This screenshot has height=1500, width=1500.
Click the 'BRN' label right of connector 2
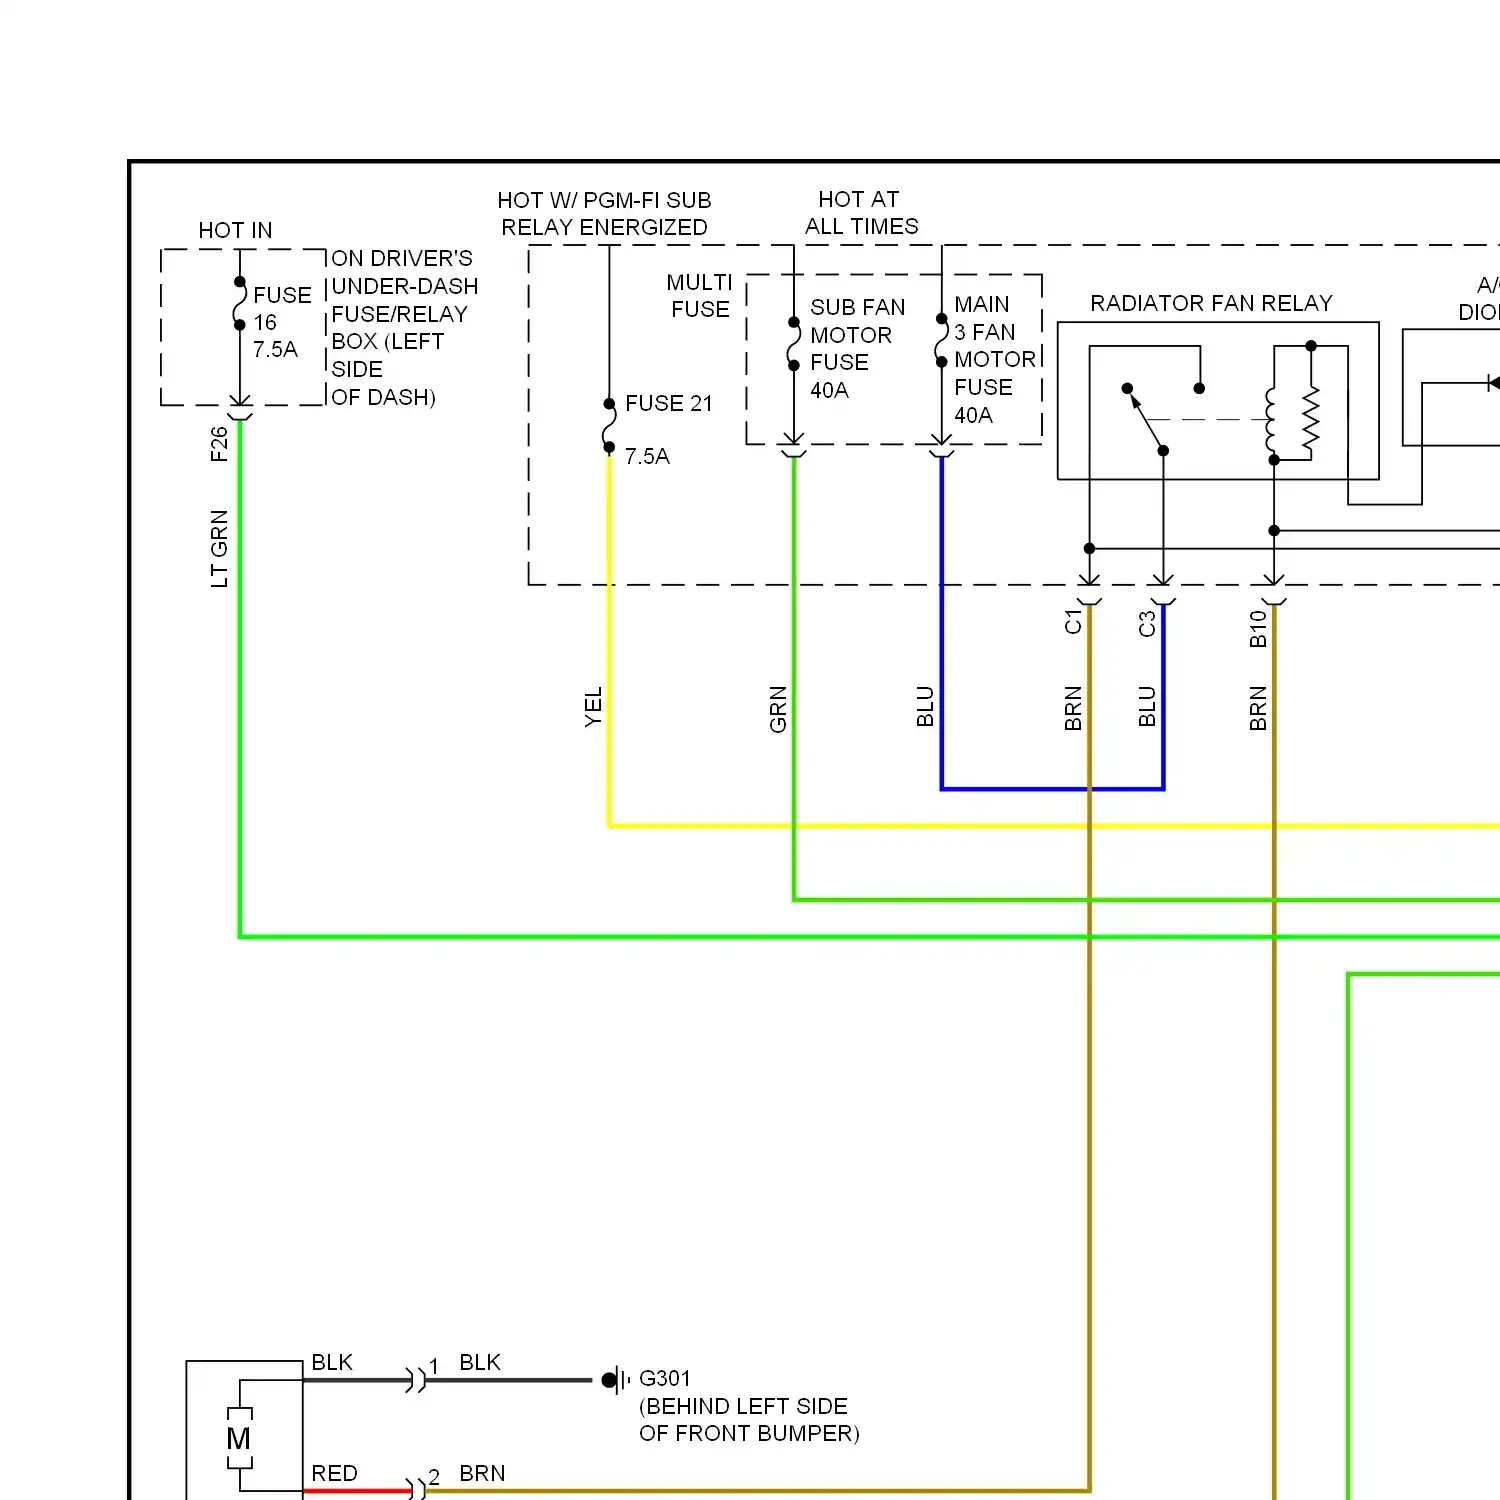coord(482,1473)
